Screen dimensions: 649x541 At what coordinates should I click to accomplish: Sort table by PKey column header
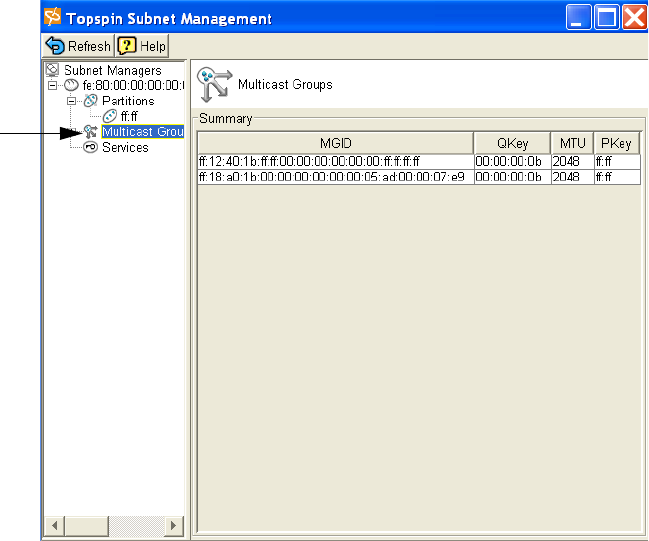616,143
